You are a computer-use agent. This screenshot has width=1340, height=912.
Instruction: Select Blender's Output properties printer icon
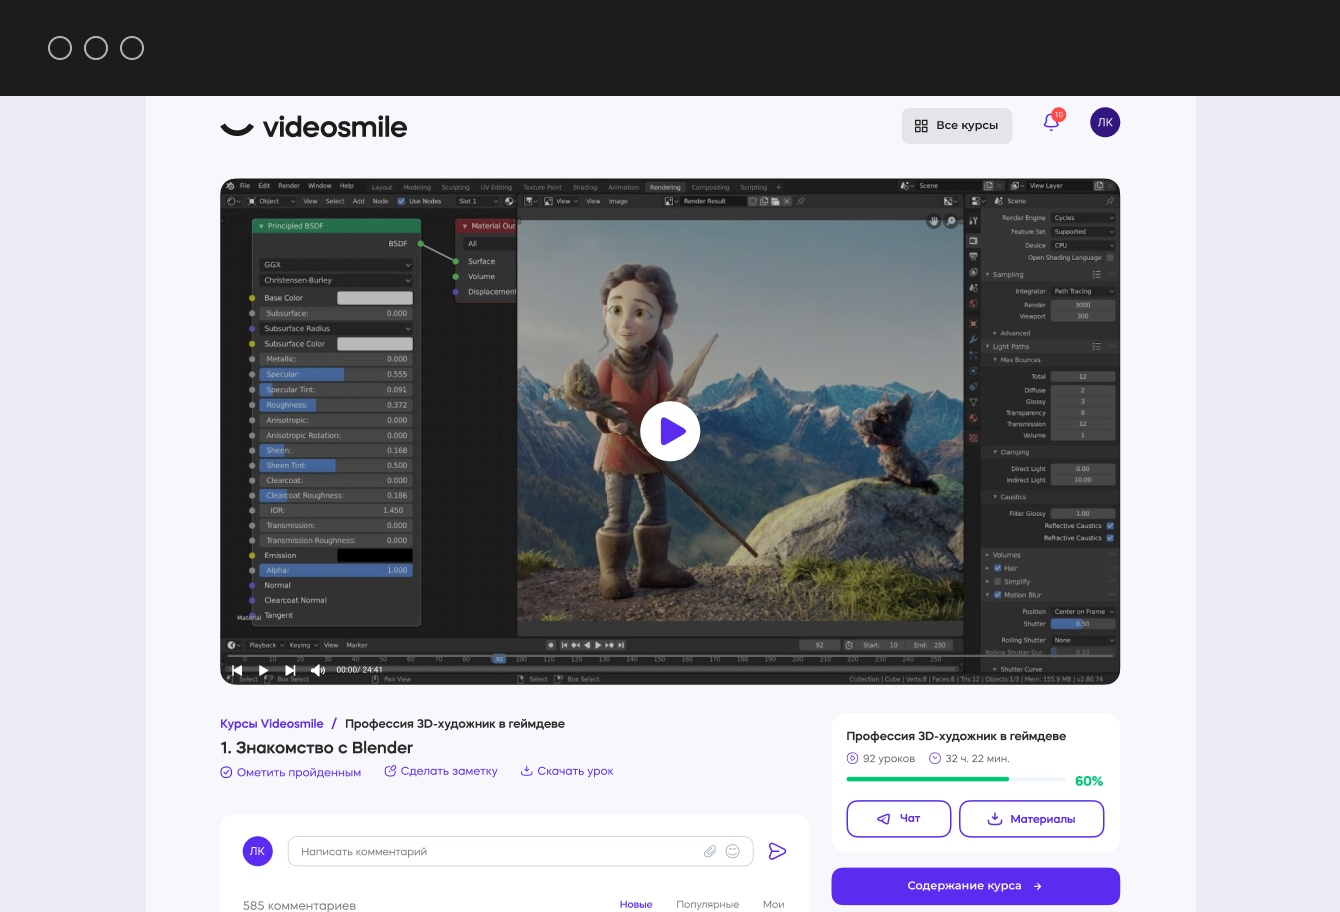pyautogui.click(x=973, y=257)
